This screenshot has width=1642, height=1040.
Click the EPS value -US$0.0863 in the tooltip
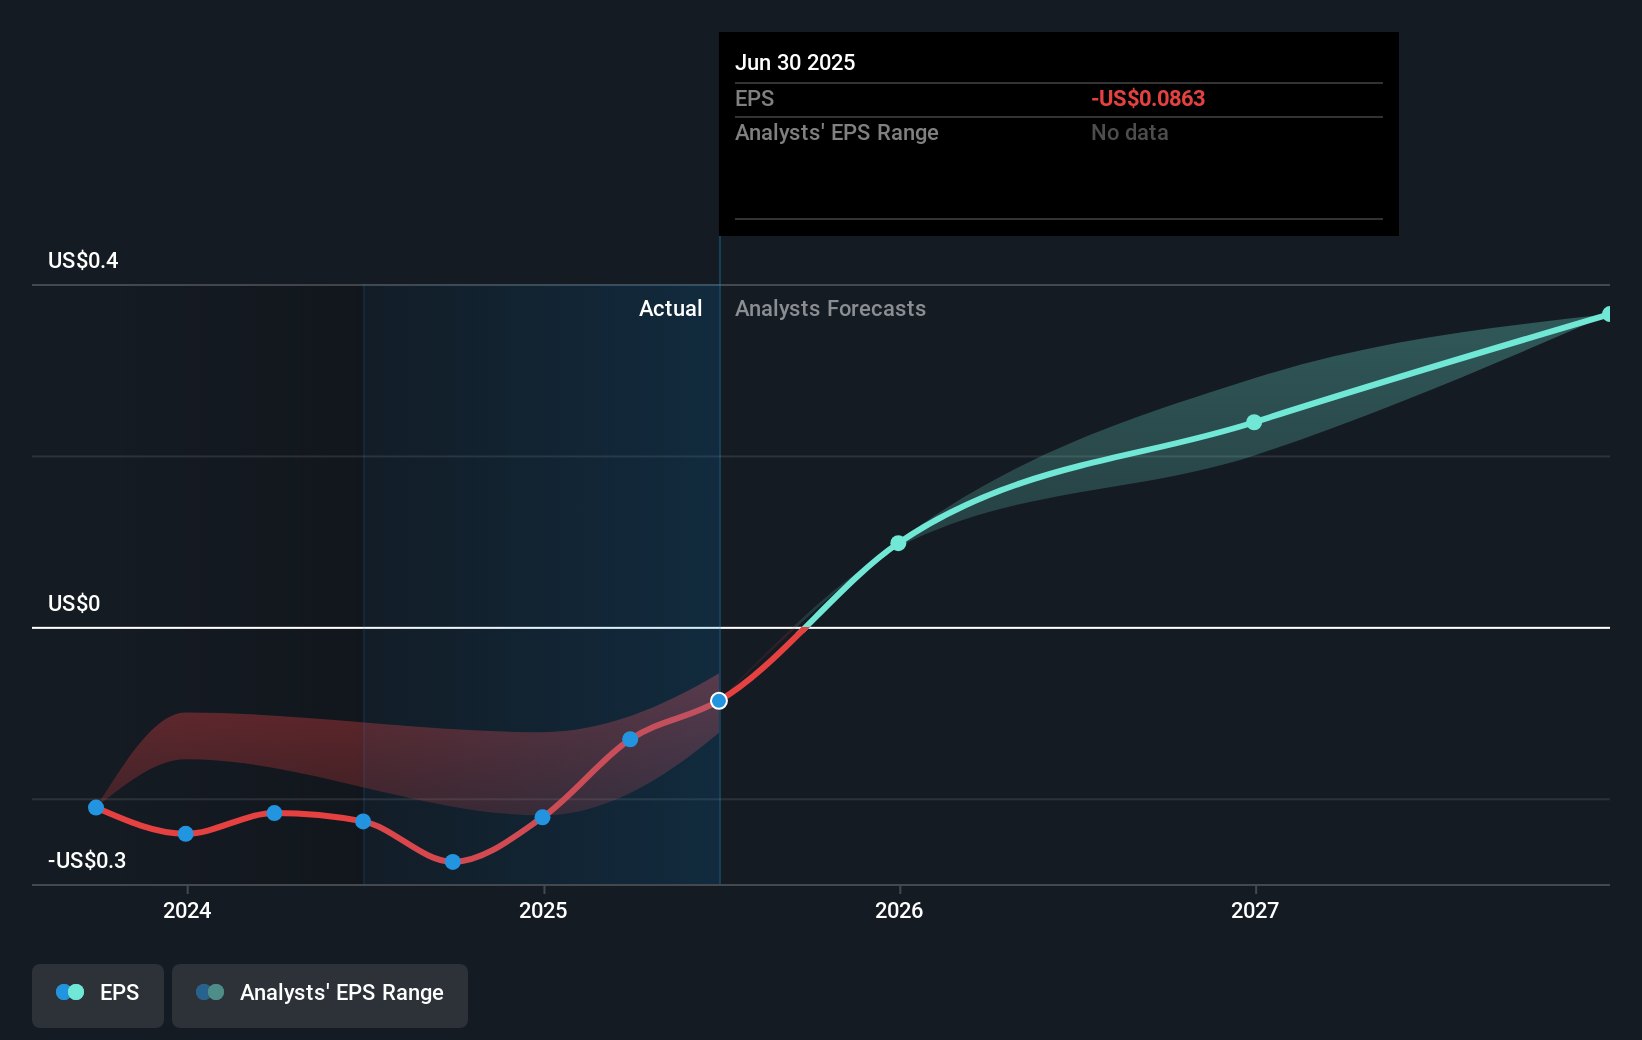point(1147,98)
